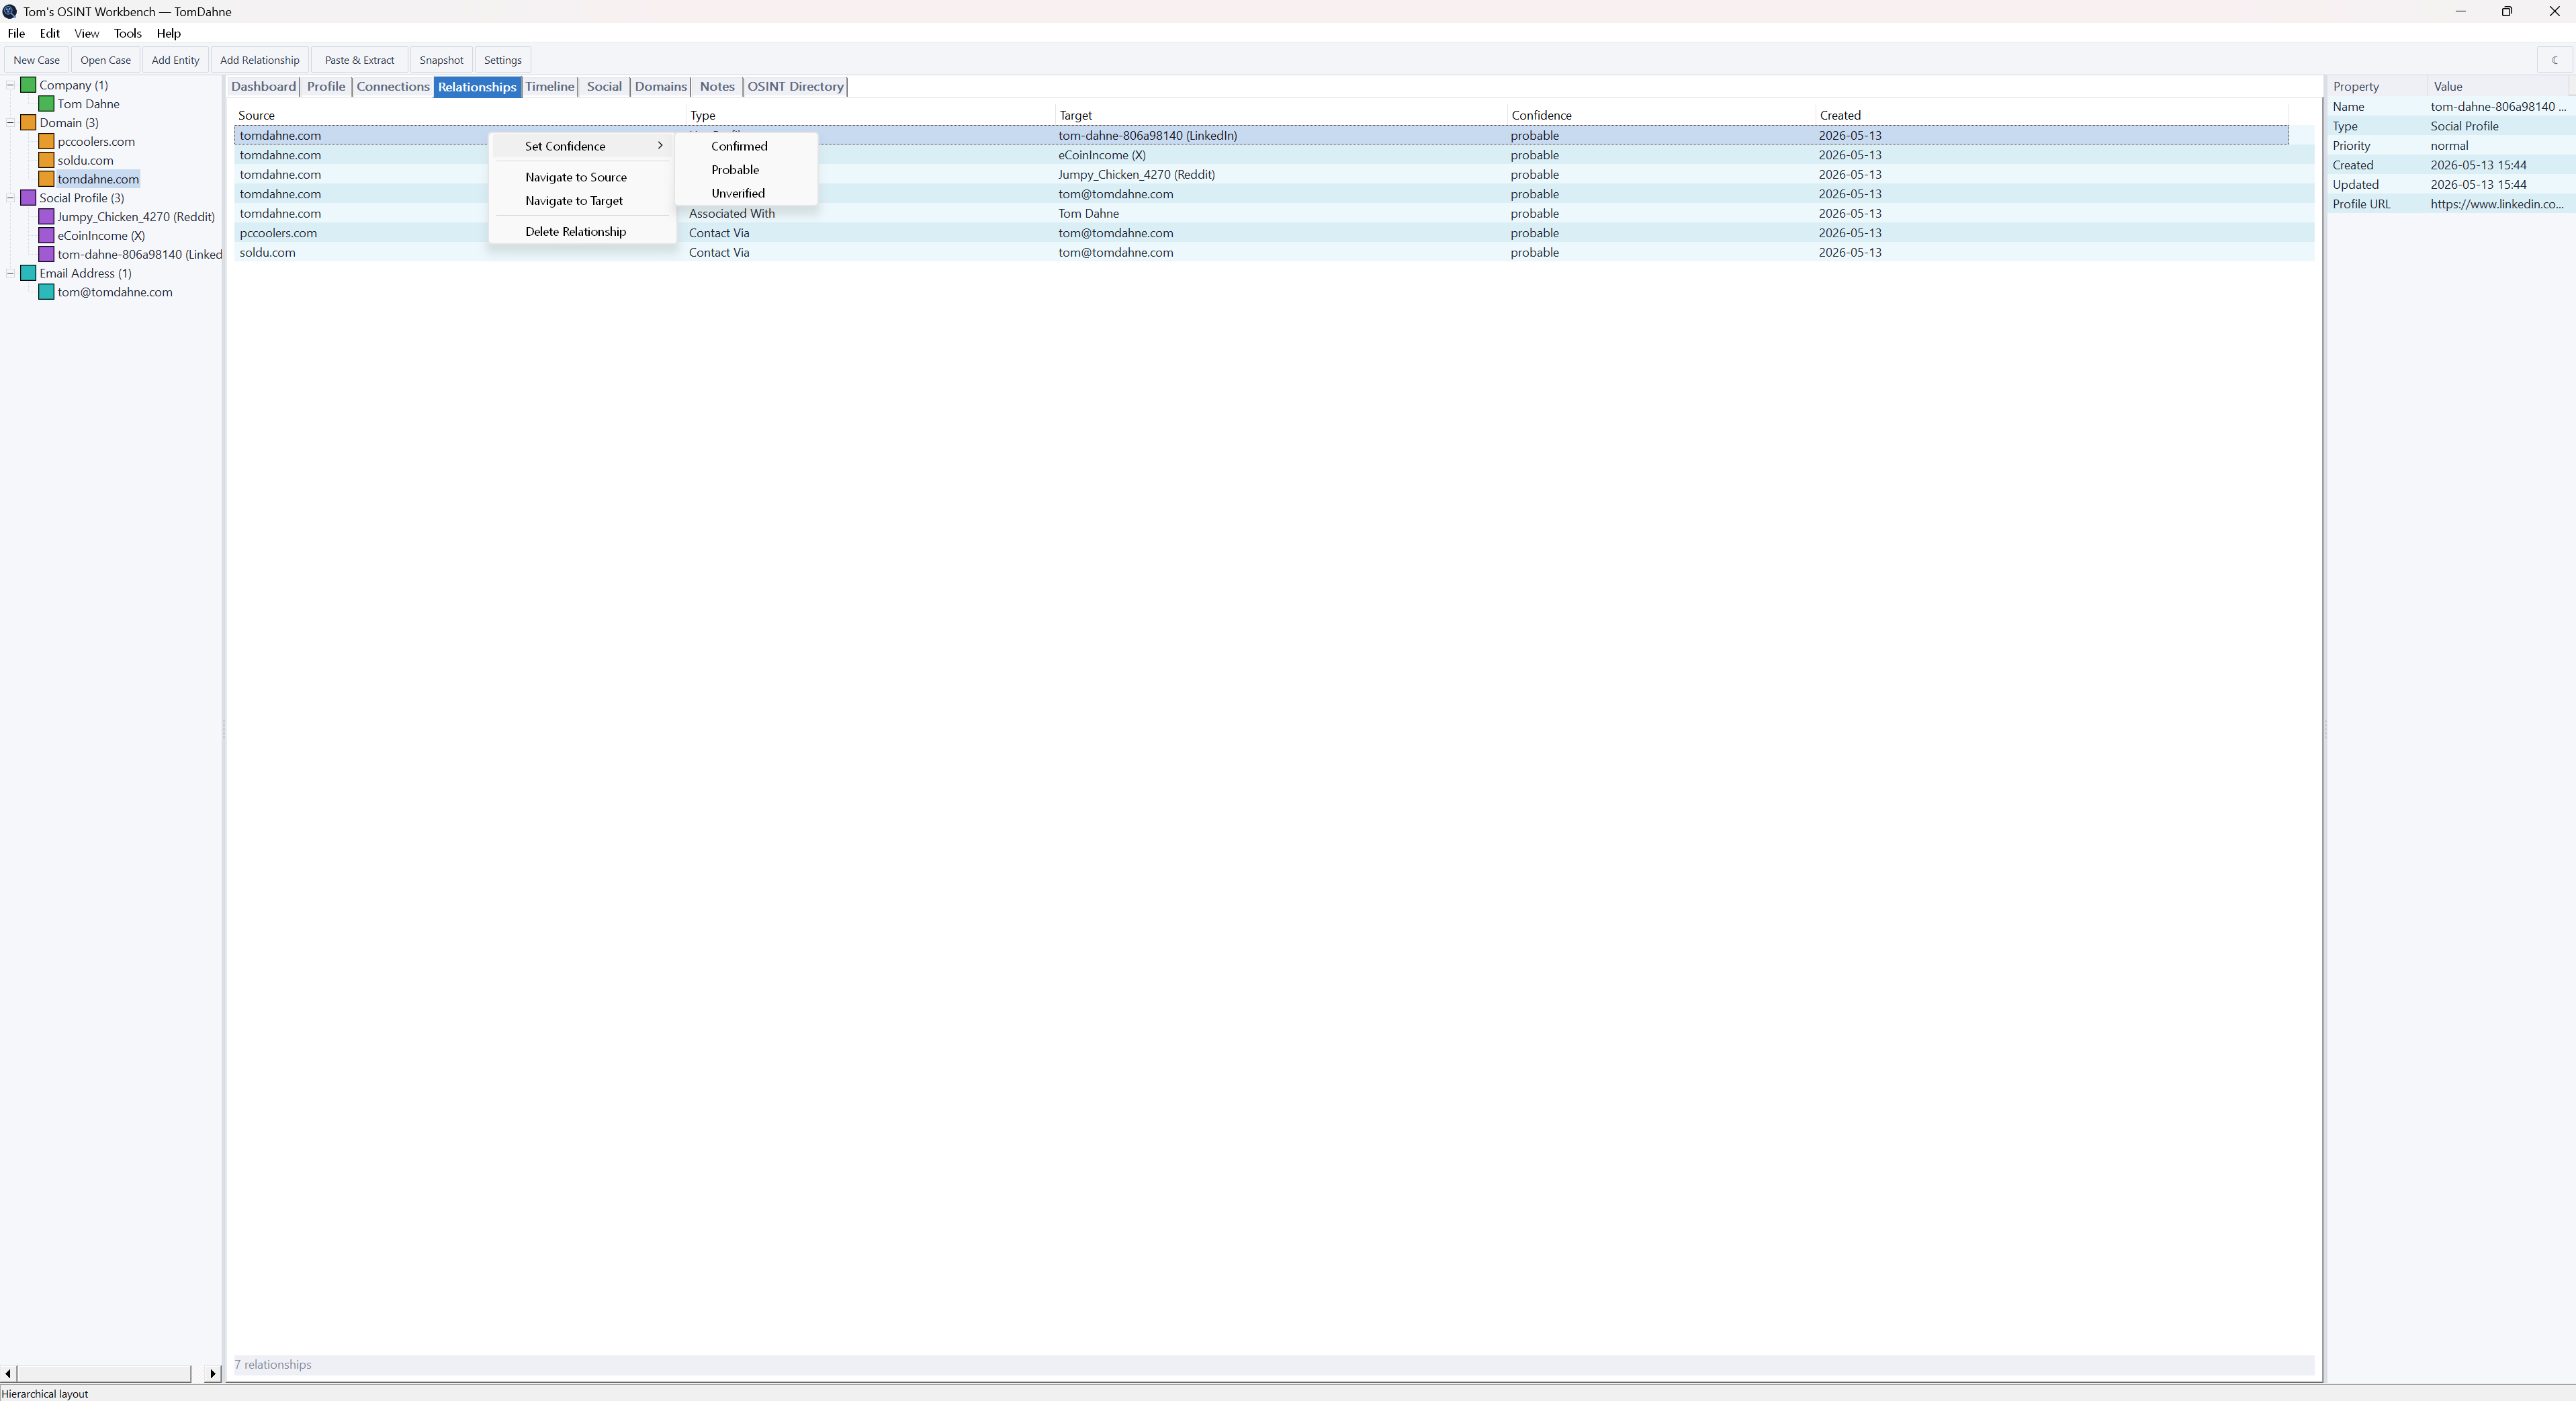Click the purple icon beside Jumpy_Chicken_4270 (Reddit)
Viewport: 2576px width, 1401px height.
(x=46, y=217)
